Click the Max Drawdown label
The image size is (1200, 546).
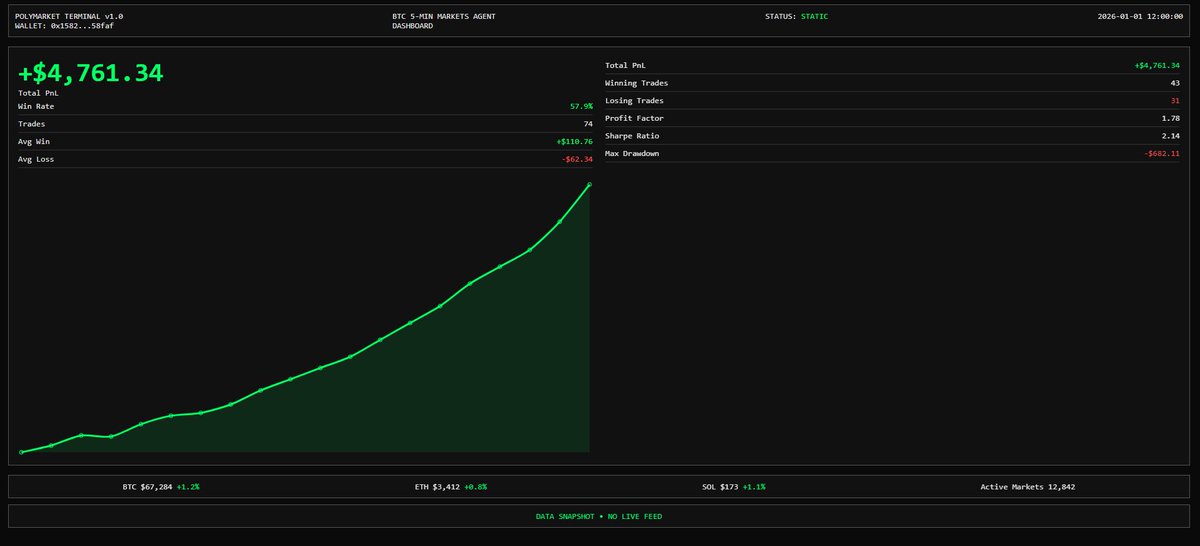pyautogui.click(x=632, y=154)
